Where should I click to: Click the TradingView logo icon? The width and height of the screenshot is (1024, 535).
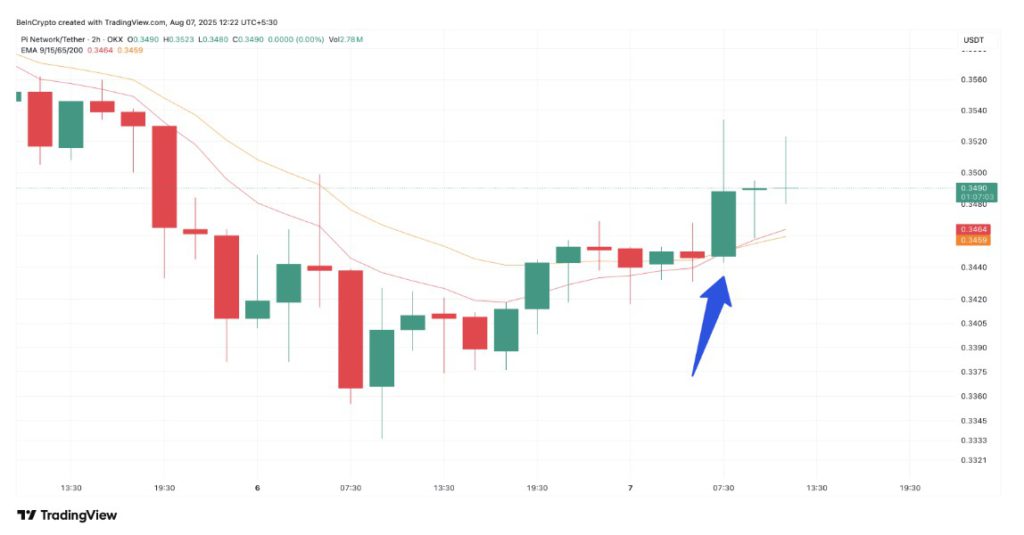point(27,515)
